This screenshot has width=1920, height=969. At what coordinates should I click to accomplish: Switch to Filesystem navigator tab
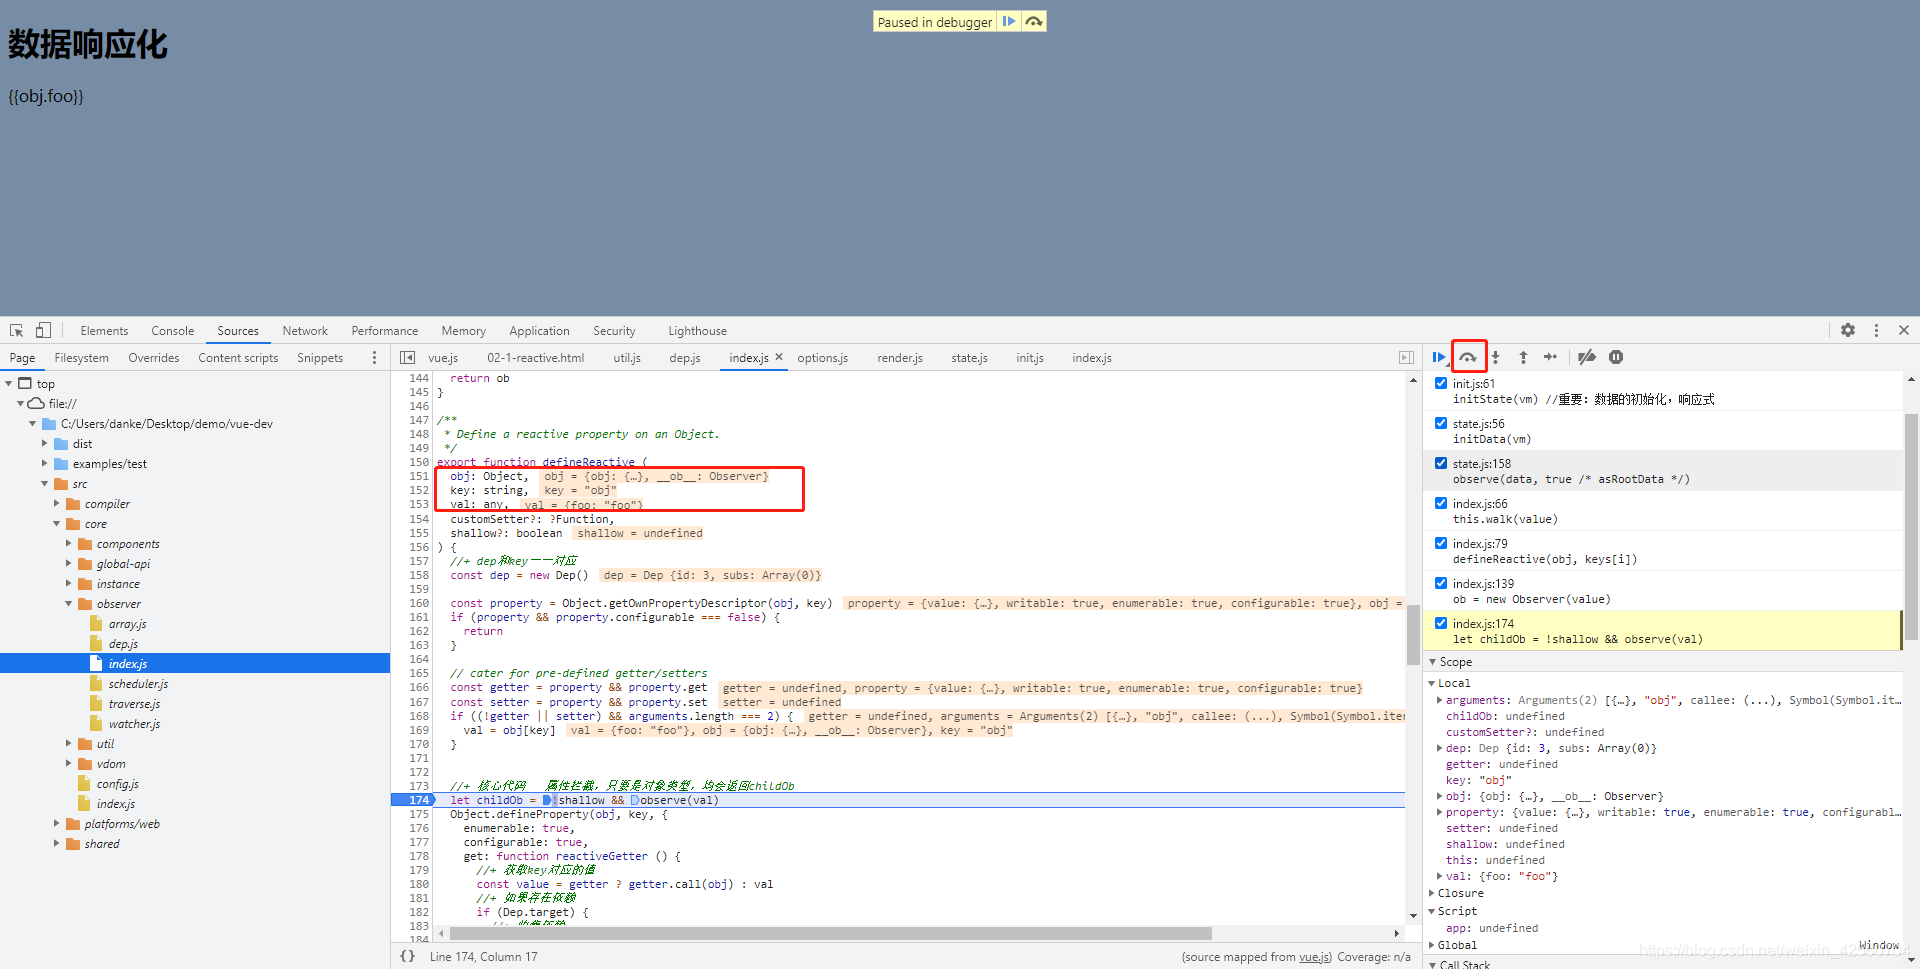[82, 358]
